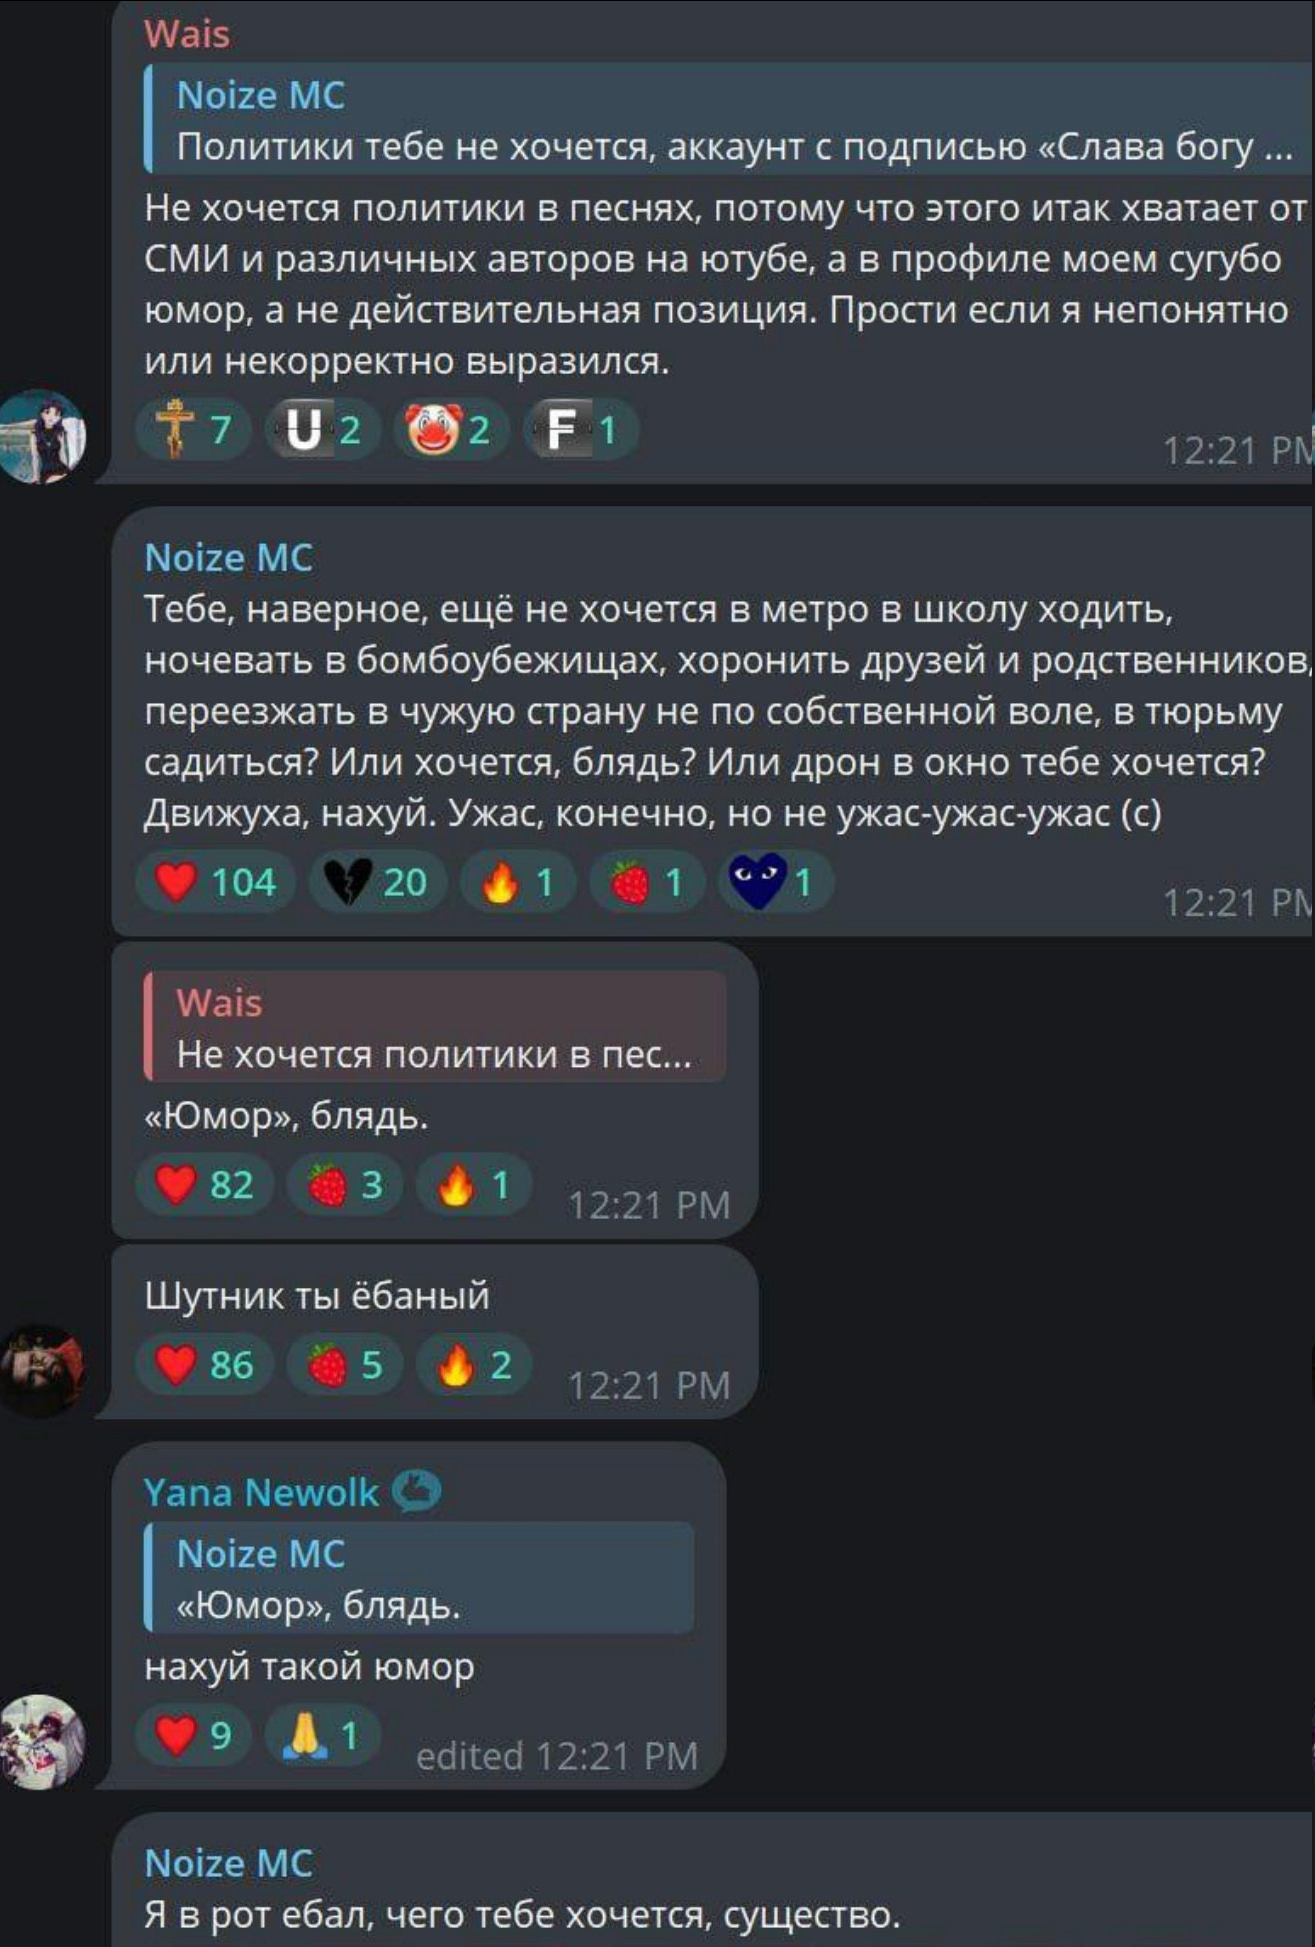
Task: Open Wais sender name at top
Action: point(187,34)
